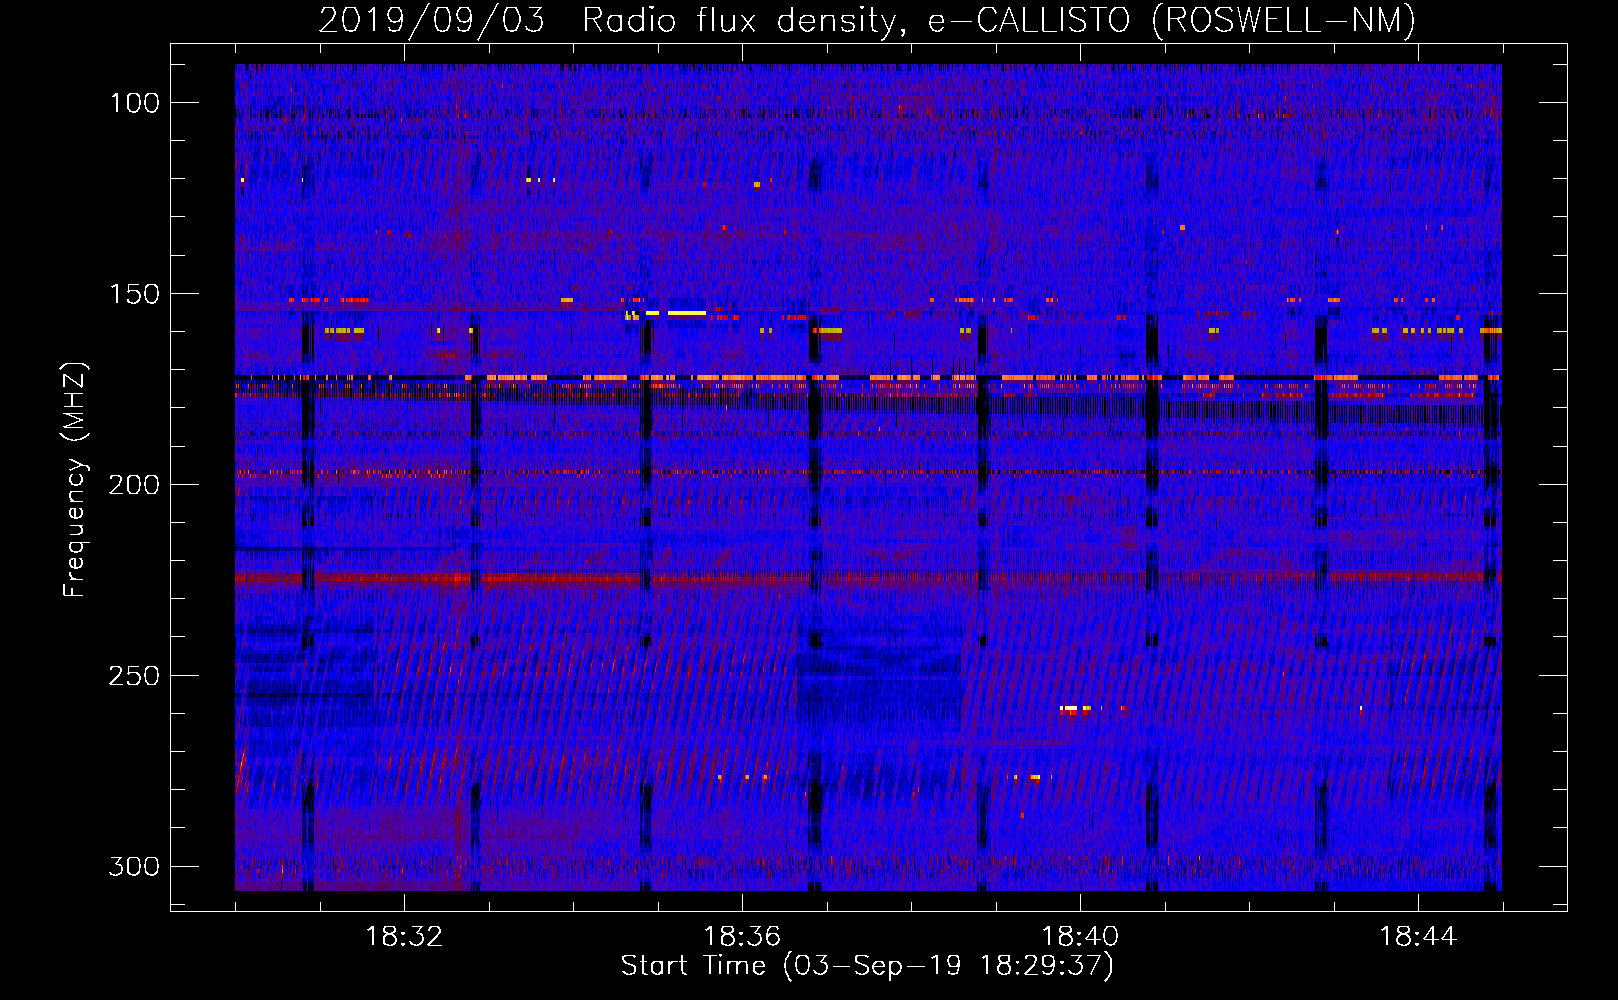Viewport: 1618px width, 1000px height.
Task: Click the 100 frequency tick label
Action: [x=135, y=103]
